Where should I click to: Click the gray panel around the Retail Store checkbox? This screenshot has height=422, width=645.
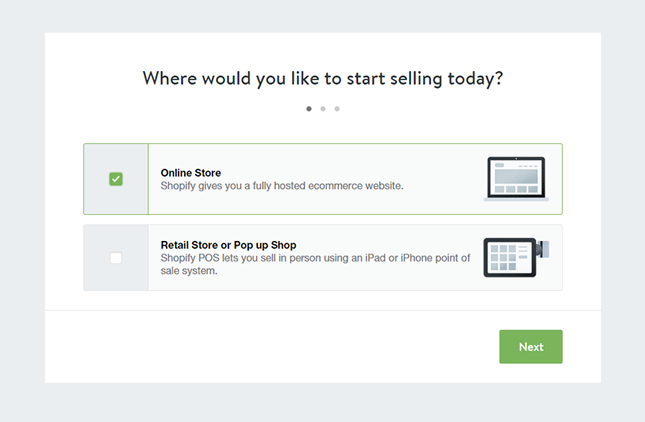[x=116, y=257]
